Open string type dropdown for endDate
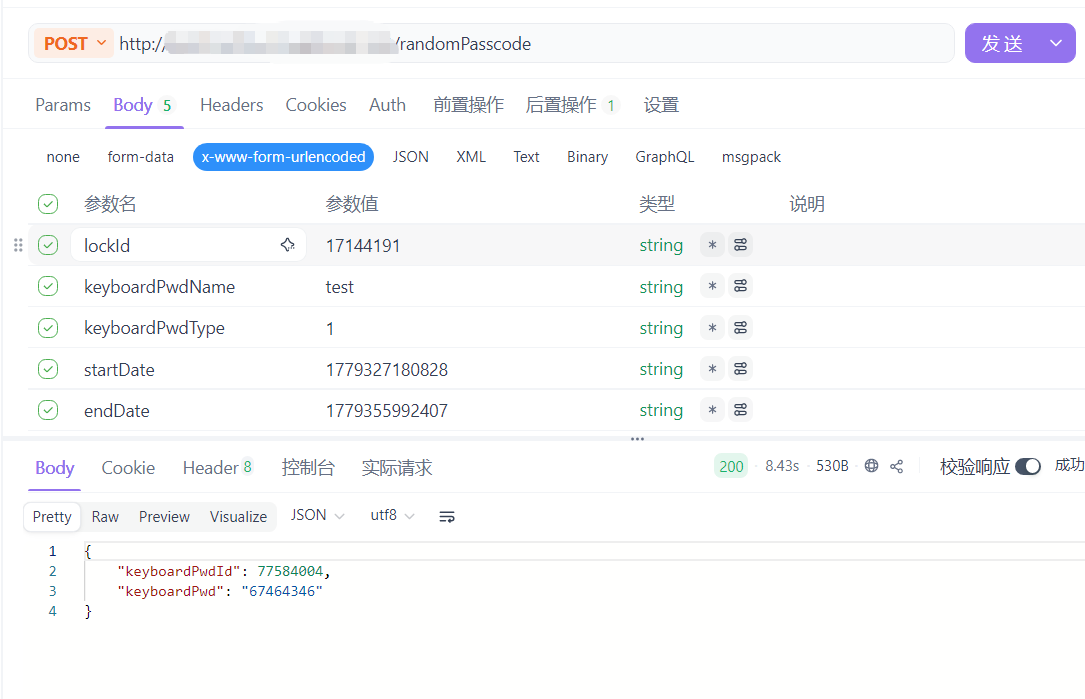The width and height of the screenshot is (1085, 699). 661,410
